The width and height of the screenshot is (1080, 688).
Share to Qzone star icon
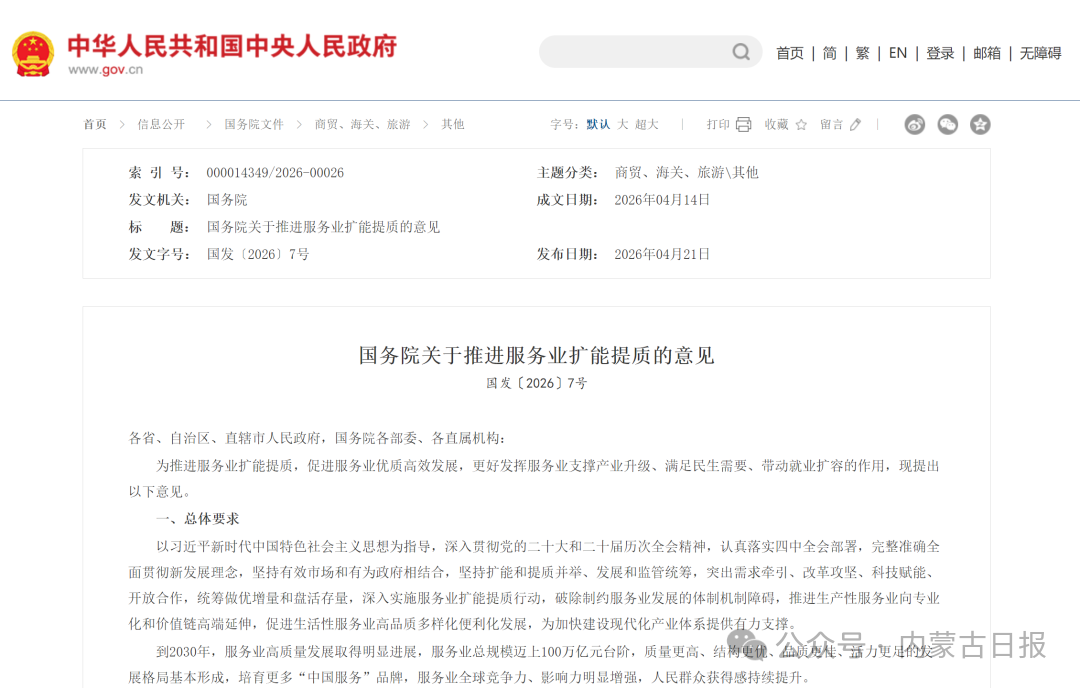[x=980, y=125]
